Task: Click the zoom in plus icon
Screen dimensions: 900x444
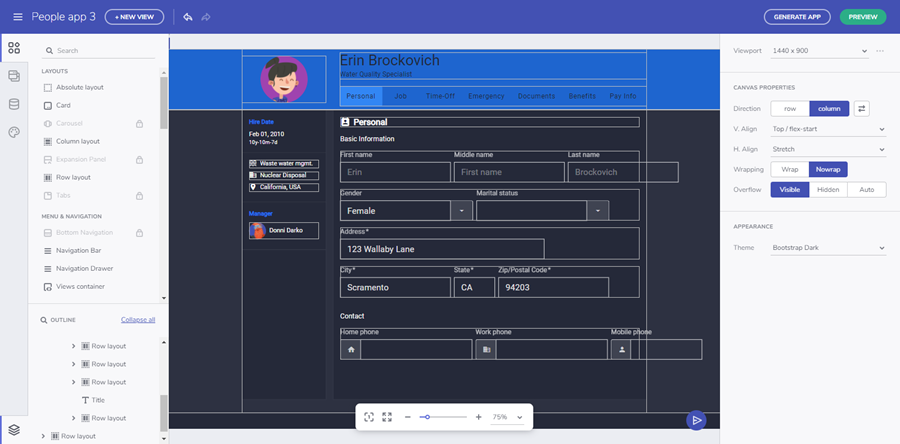Action: 478,417
